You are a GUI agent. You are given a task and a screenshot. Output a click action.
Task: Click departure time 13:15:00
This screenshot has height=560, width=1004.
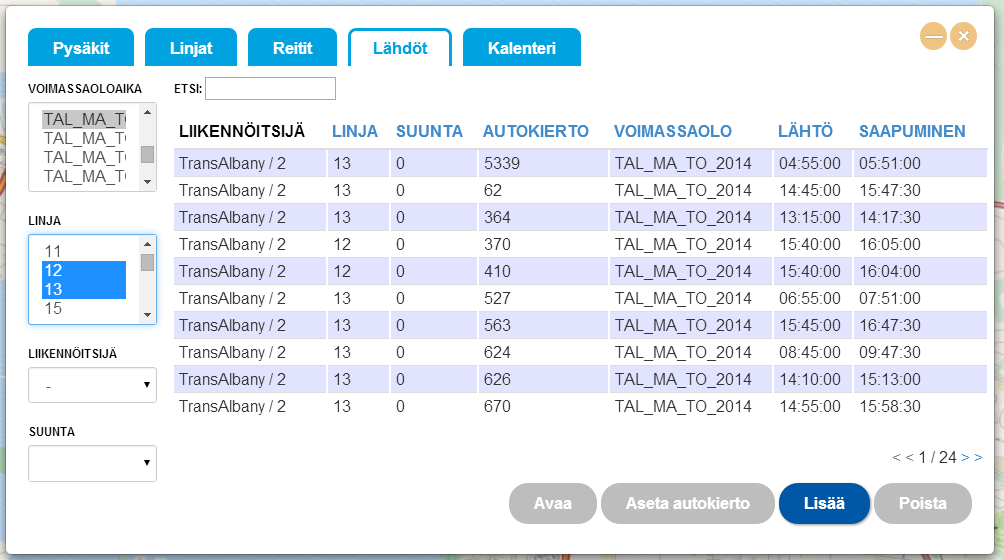(x=809, y=217)
